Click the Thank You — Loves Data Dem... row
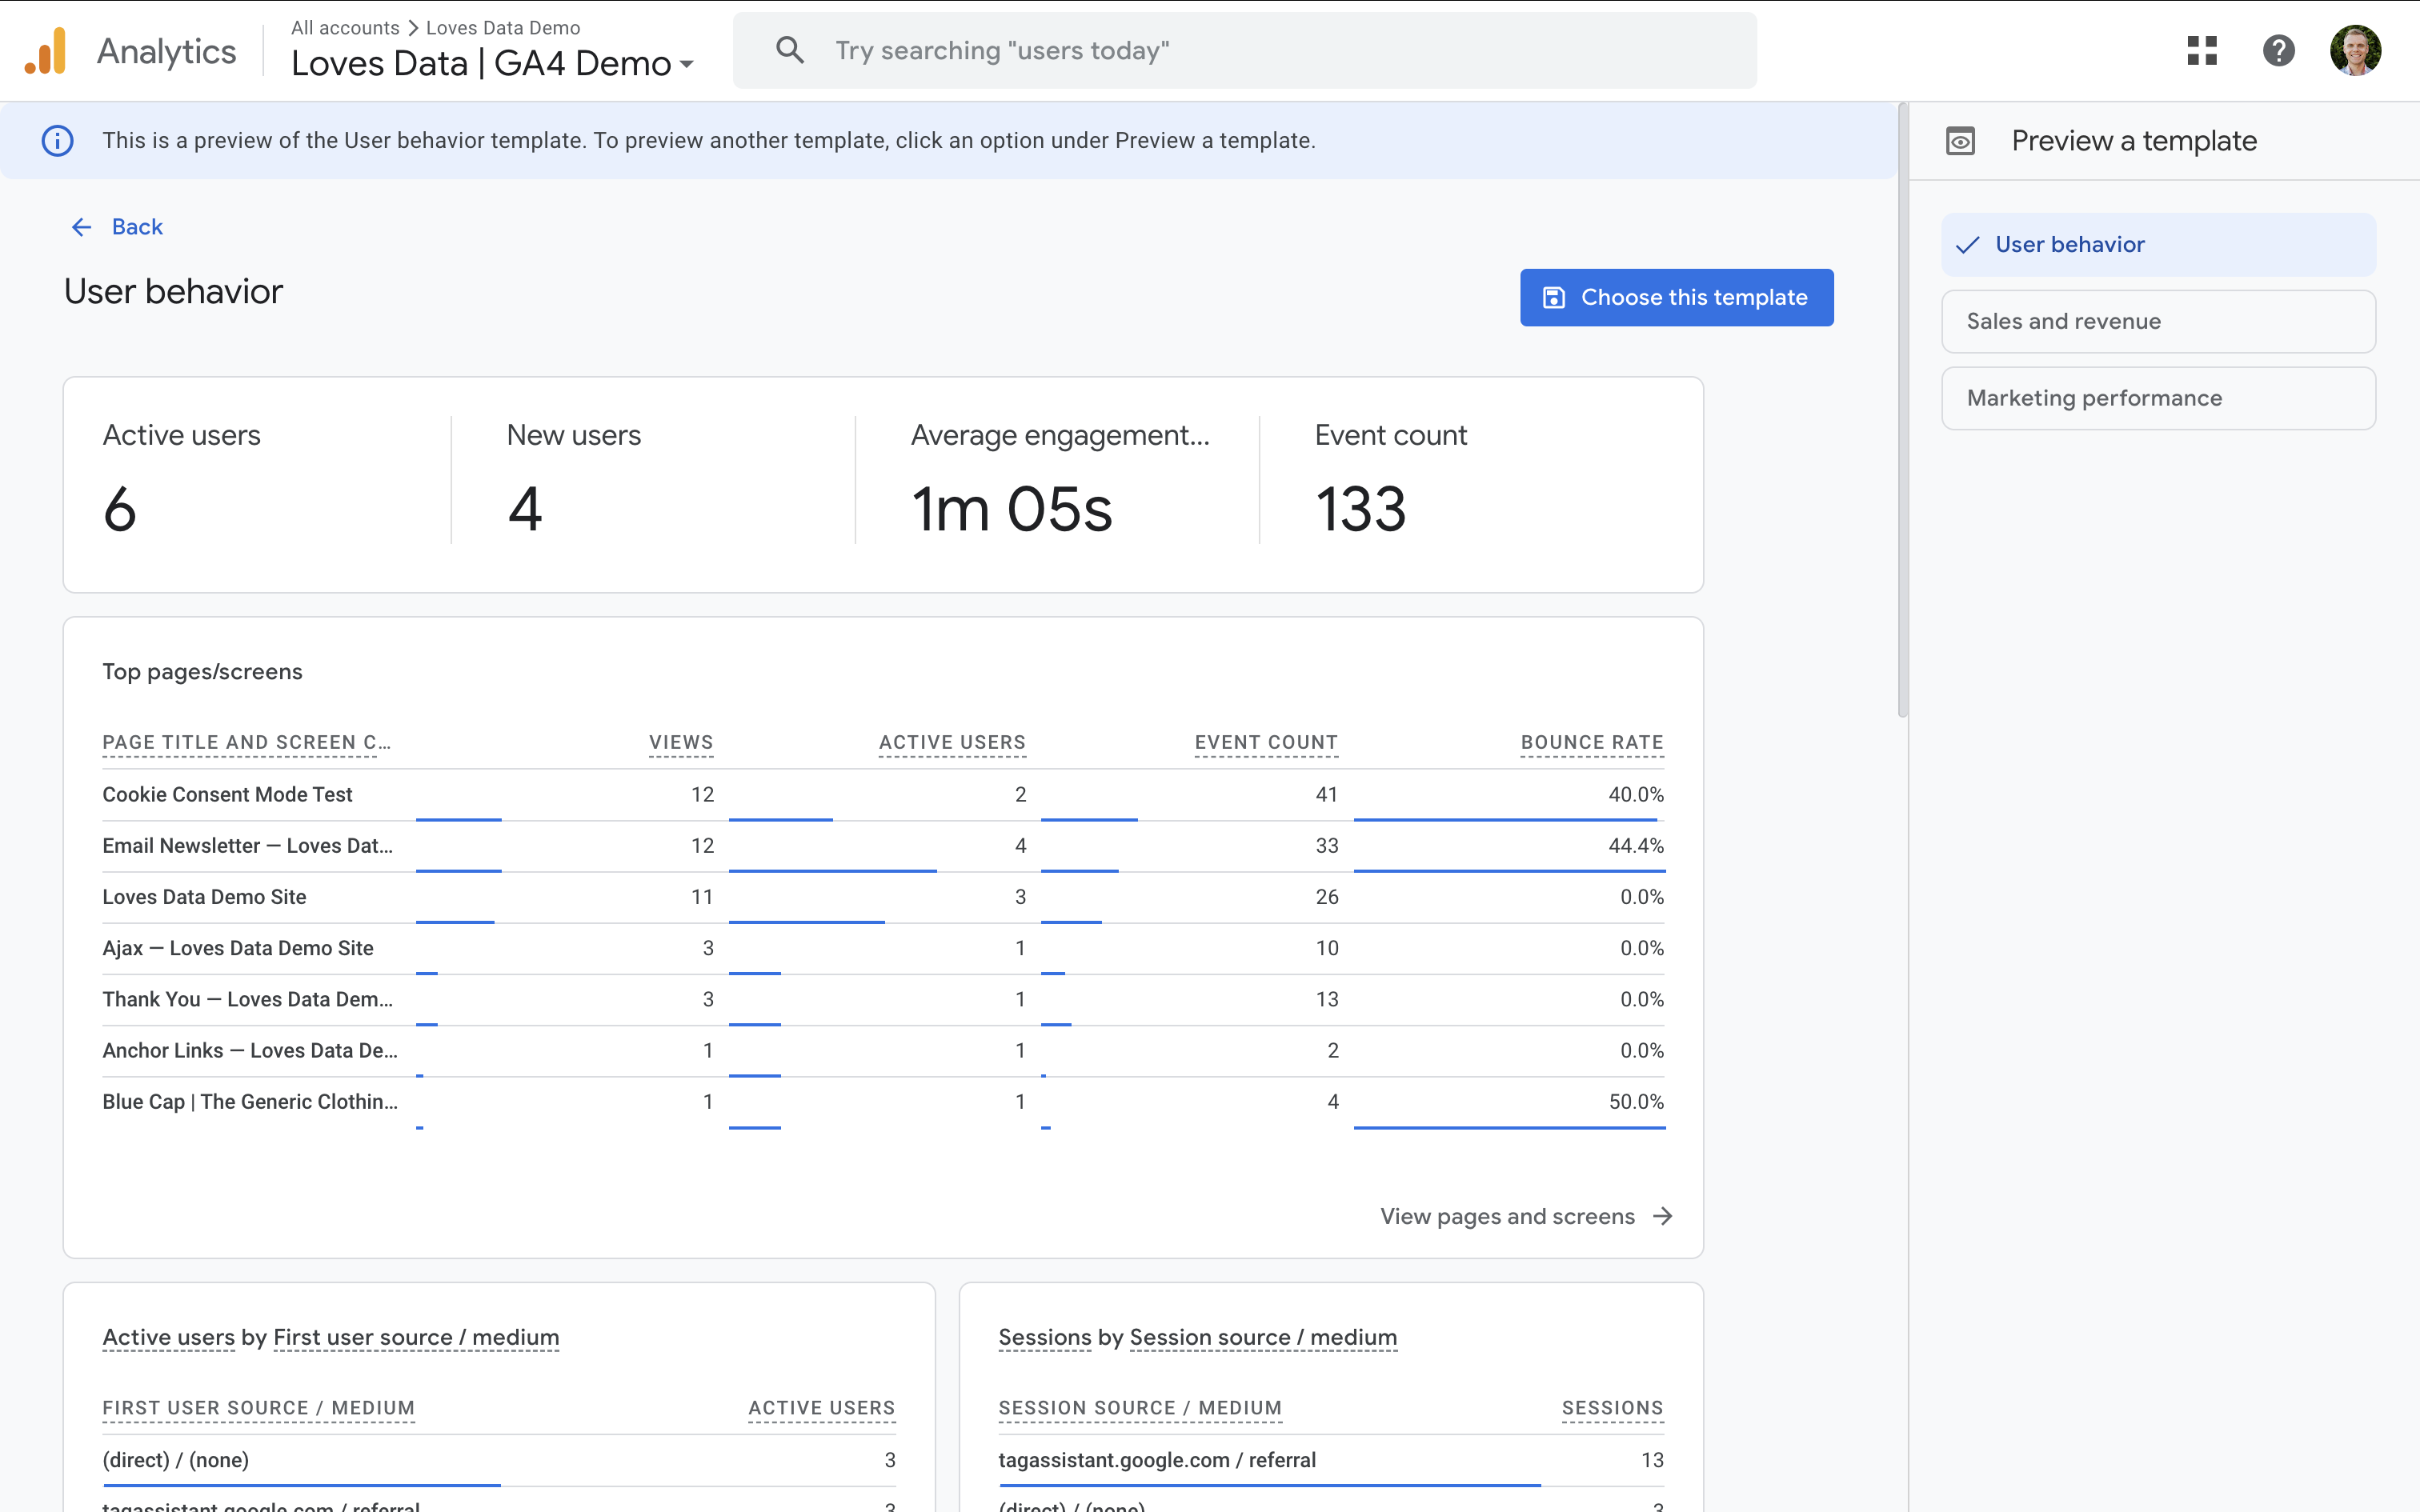Screen dimensions: 2420x1512 (883, 999)
